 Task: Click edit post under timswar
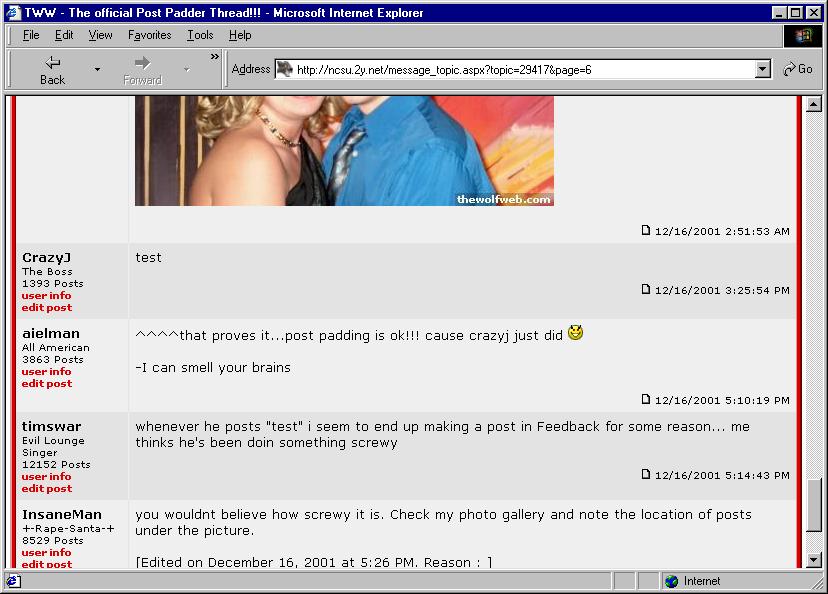click(46, 489)
